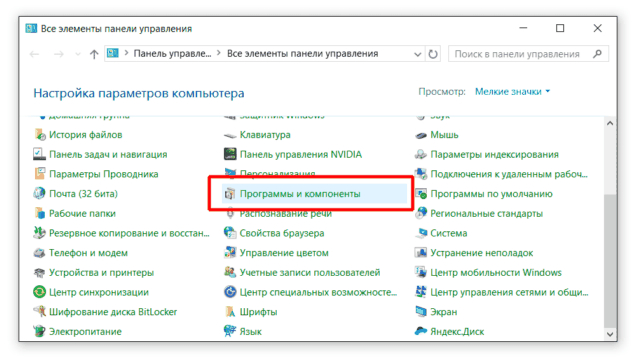Open Центр управления сетями и общи... link

pyautogui.click(x=509, y=292)
